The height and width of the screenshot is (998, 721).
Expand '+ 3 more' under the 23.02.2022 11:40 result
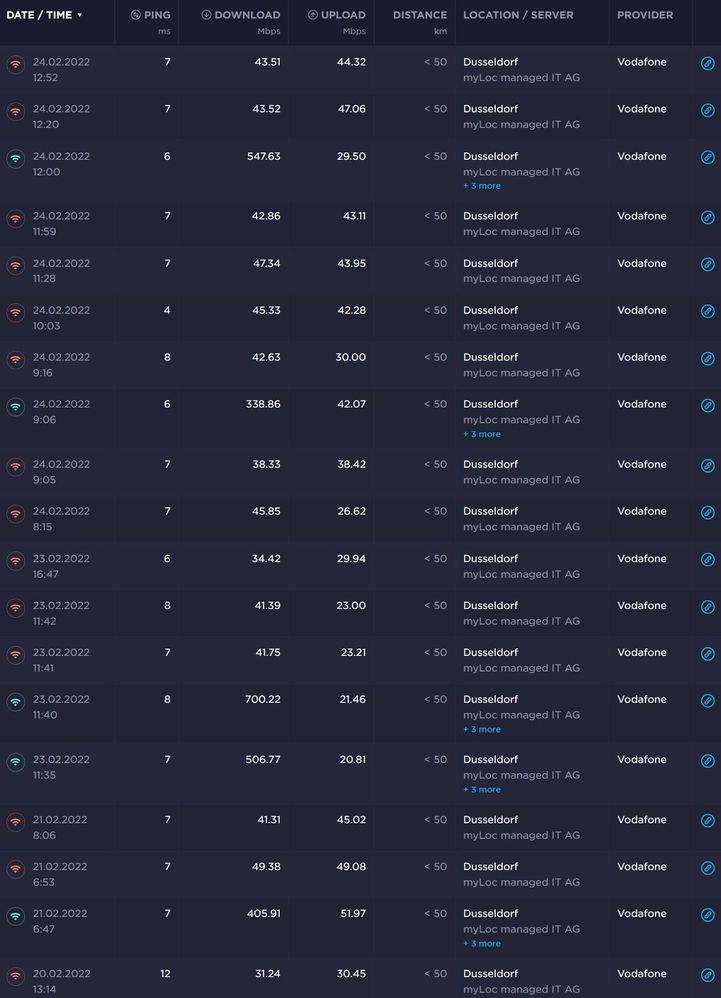[x=482, y=729]
